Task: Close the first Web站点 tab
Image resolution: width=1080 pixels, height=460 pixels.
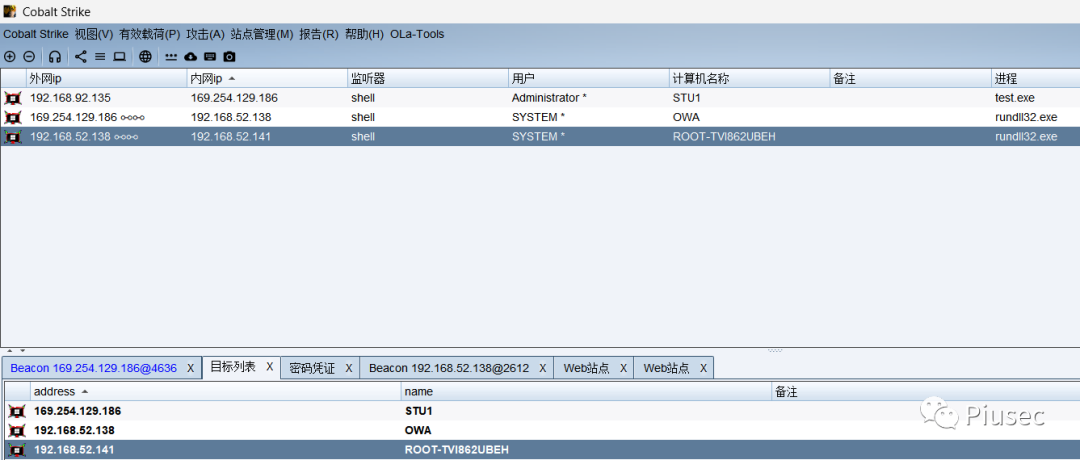Action: [x=623, y=368]
